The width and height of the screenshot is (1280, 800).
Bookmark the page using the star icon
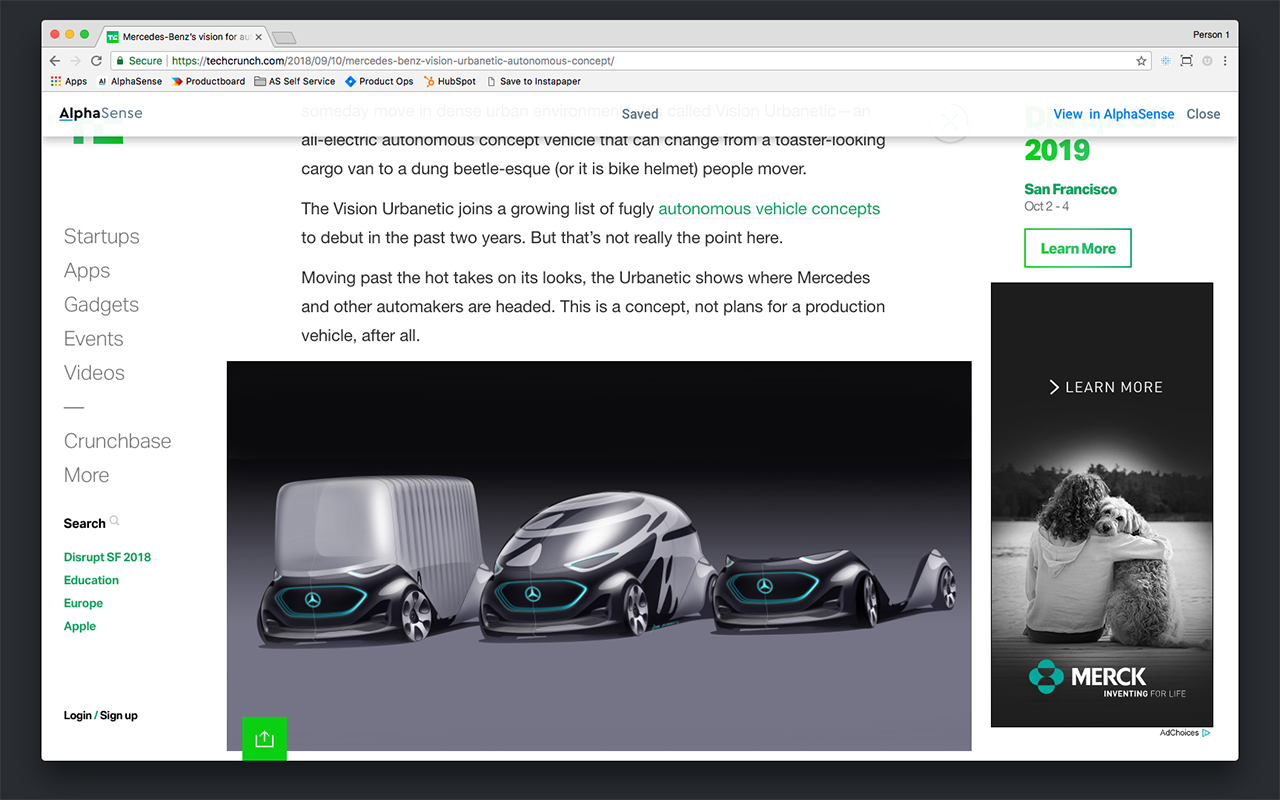point(1141,60)
